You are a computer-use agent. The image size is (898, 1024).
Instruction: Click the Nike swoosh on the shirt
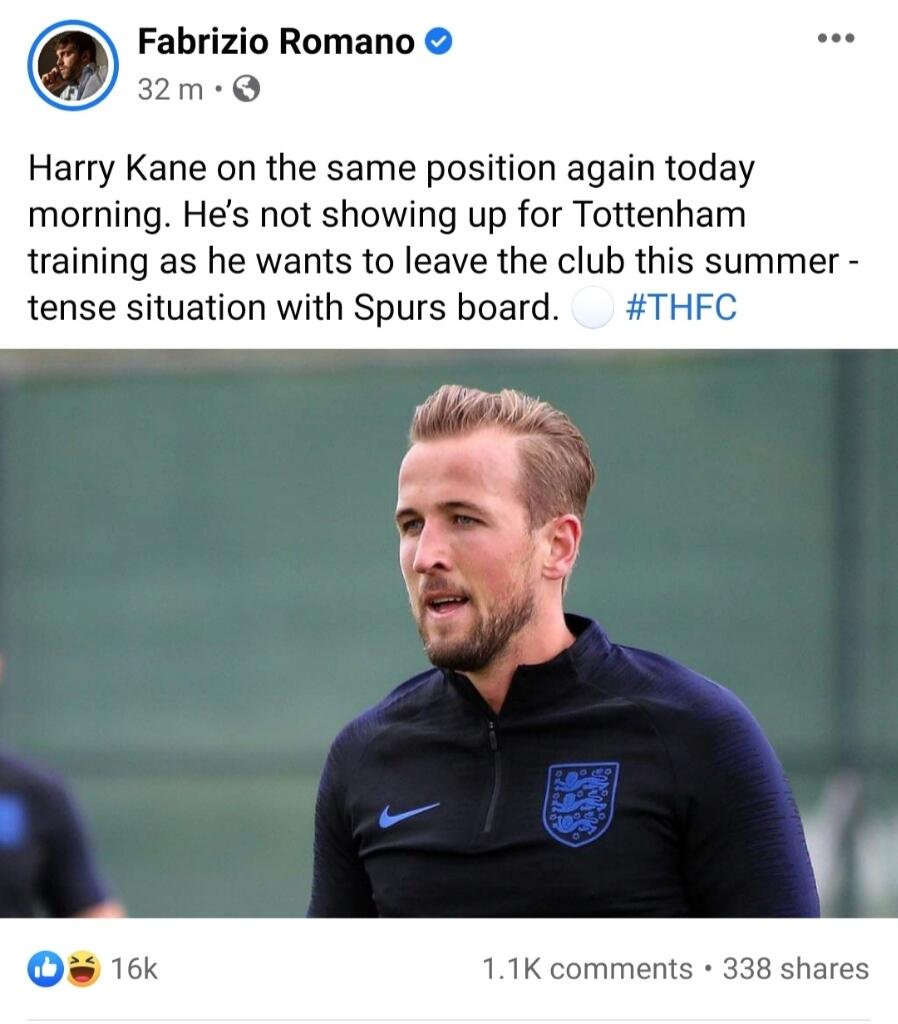pos(408,813)
